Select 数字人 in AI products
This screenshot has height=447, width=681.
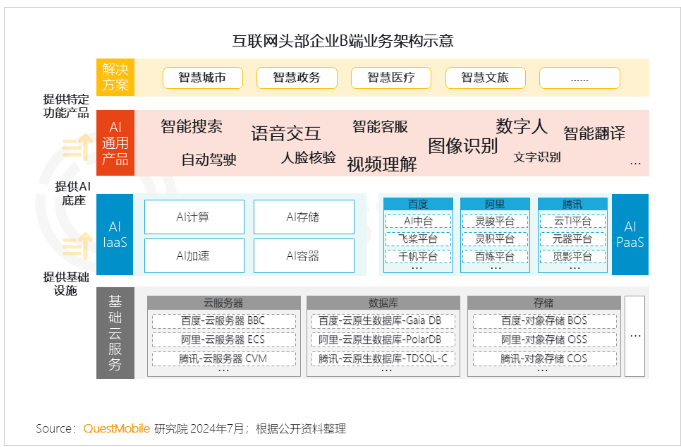[521, 126]
